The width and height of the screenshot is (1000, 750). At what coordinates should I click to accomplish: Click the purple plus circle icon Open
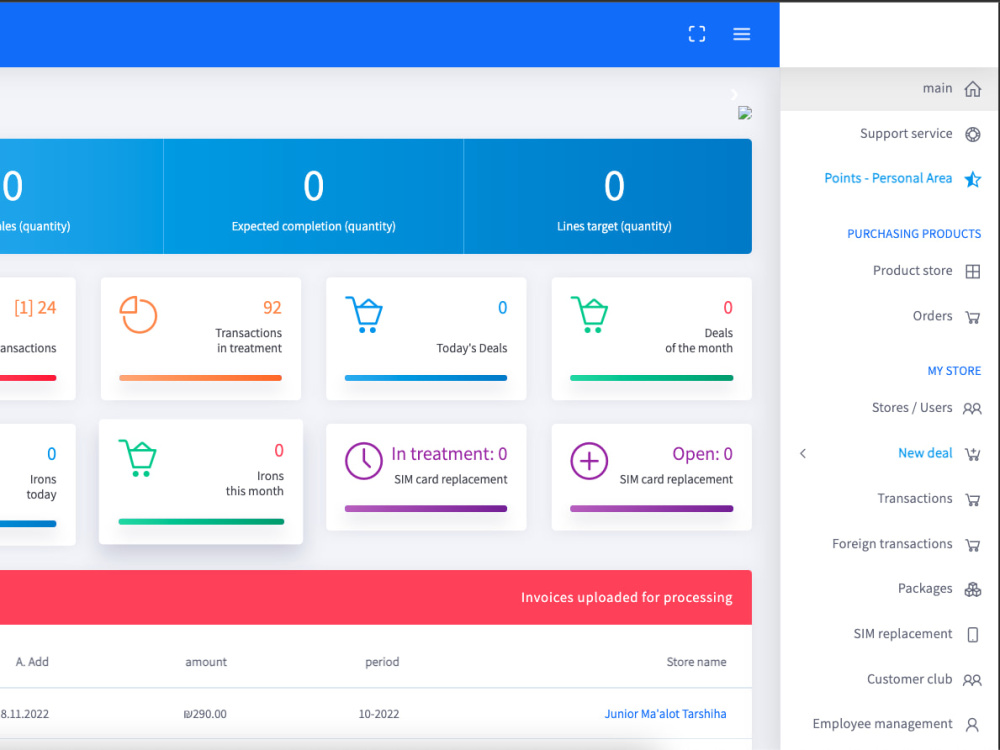(589, 460)
